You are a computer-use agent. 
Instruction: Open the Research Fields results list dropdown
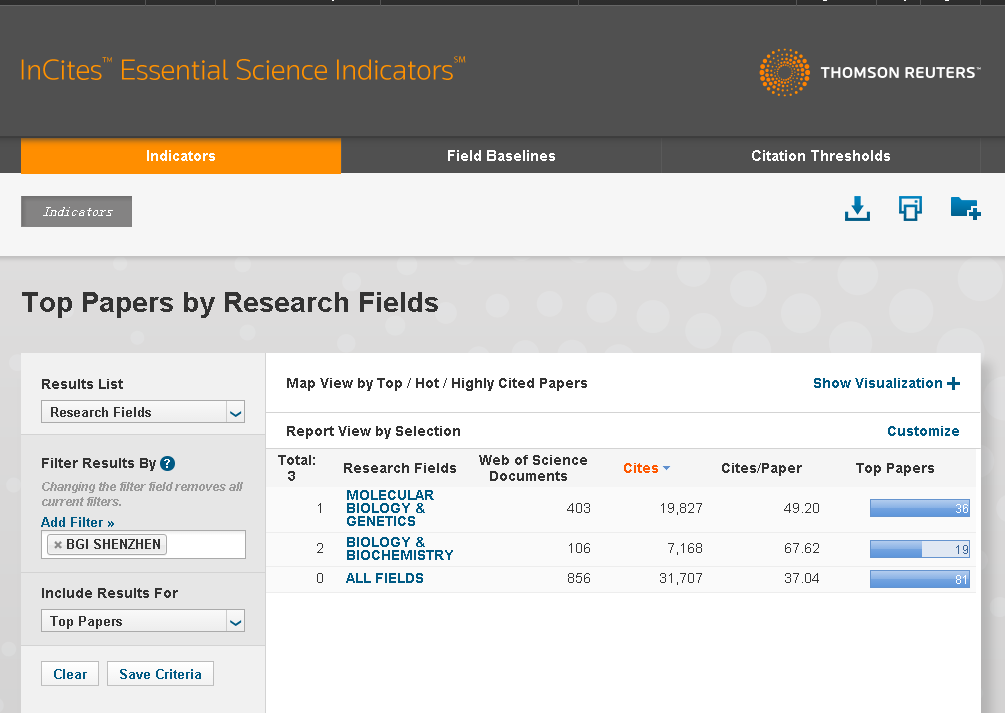[x=143, y=412]
